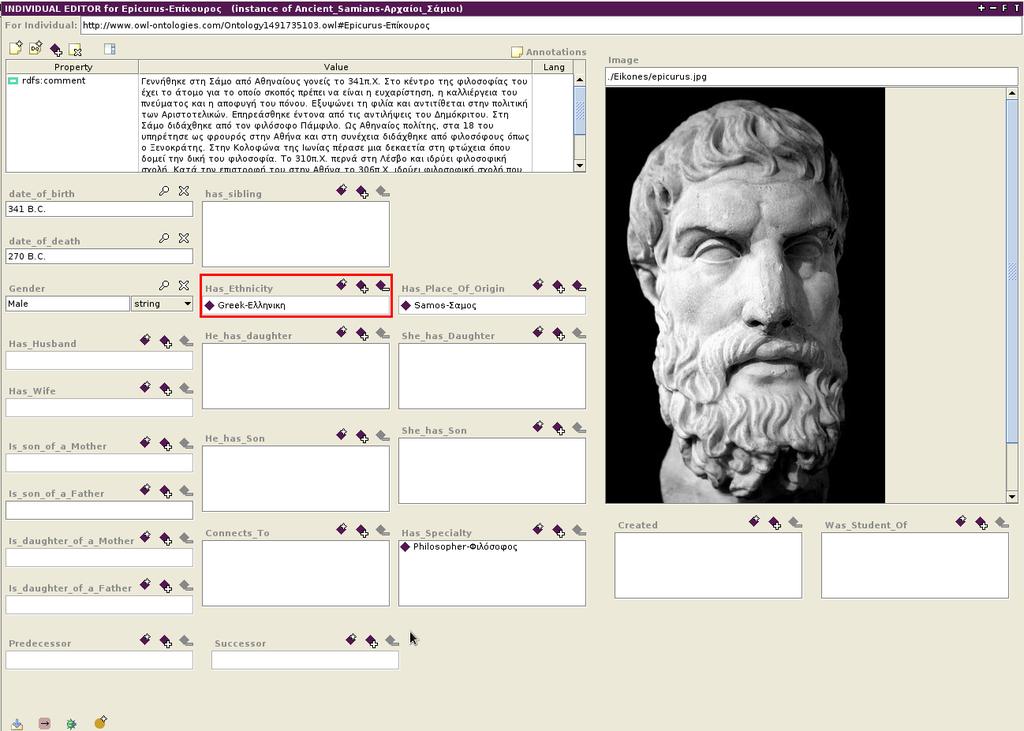Create a new instance for Has_Ethnicity
The width and height of the screenshot is (1024, 731).
pos(342,285)
